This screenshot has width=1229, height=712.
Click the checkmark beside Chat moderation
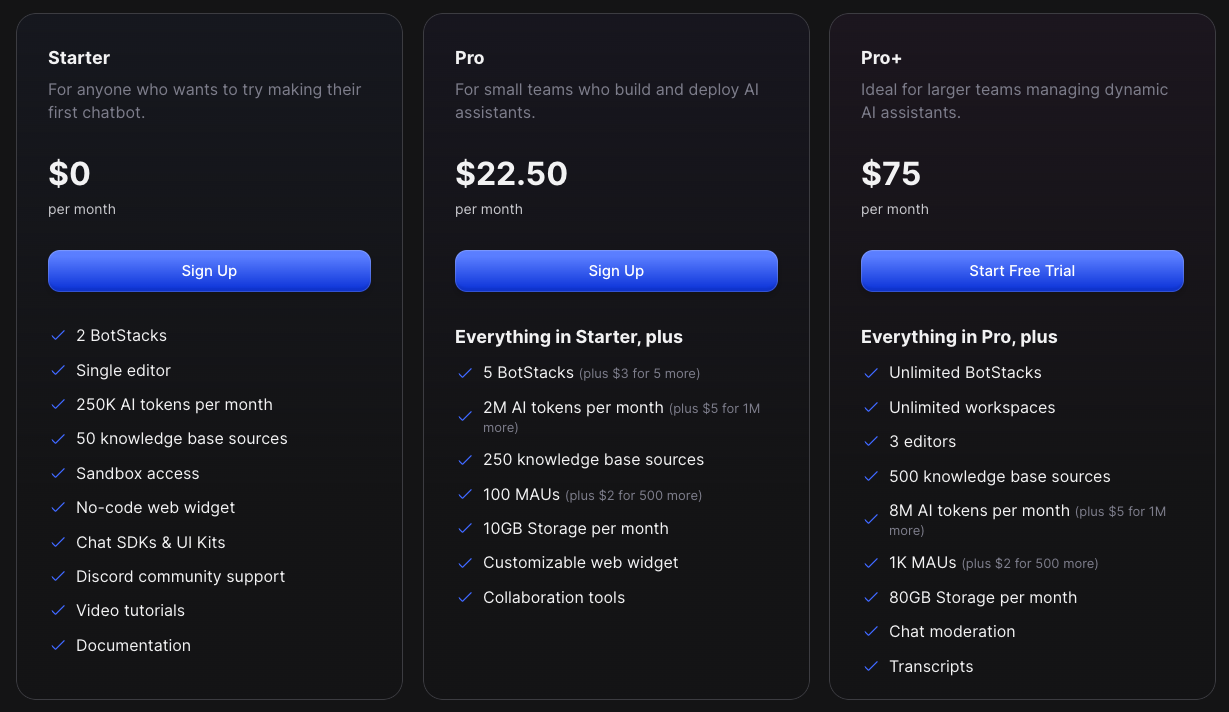coord(871,632)
